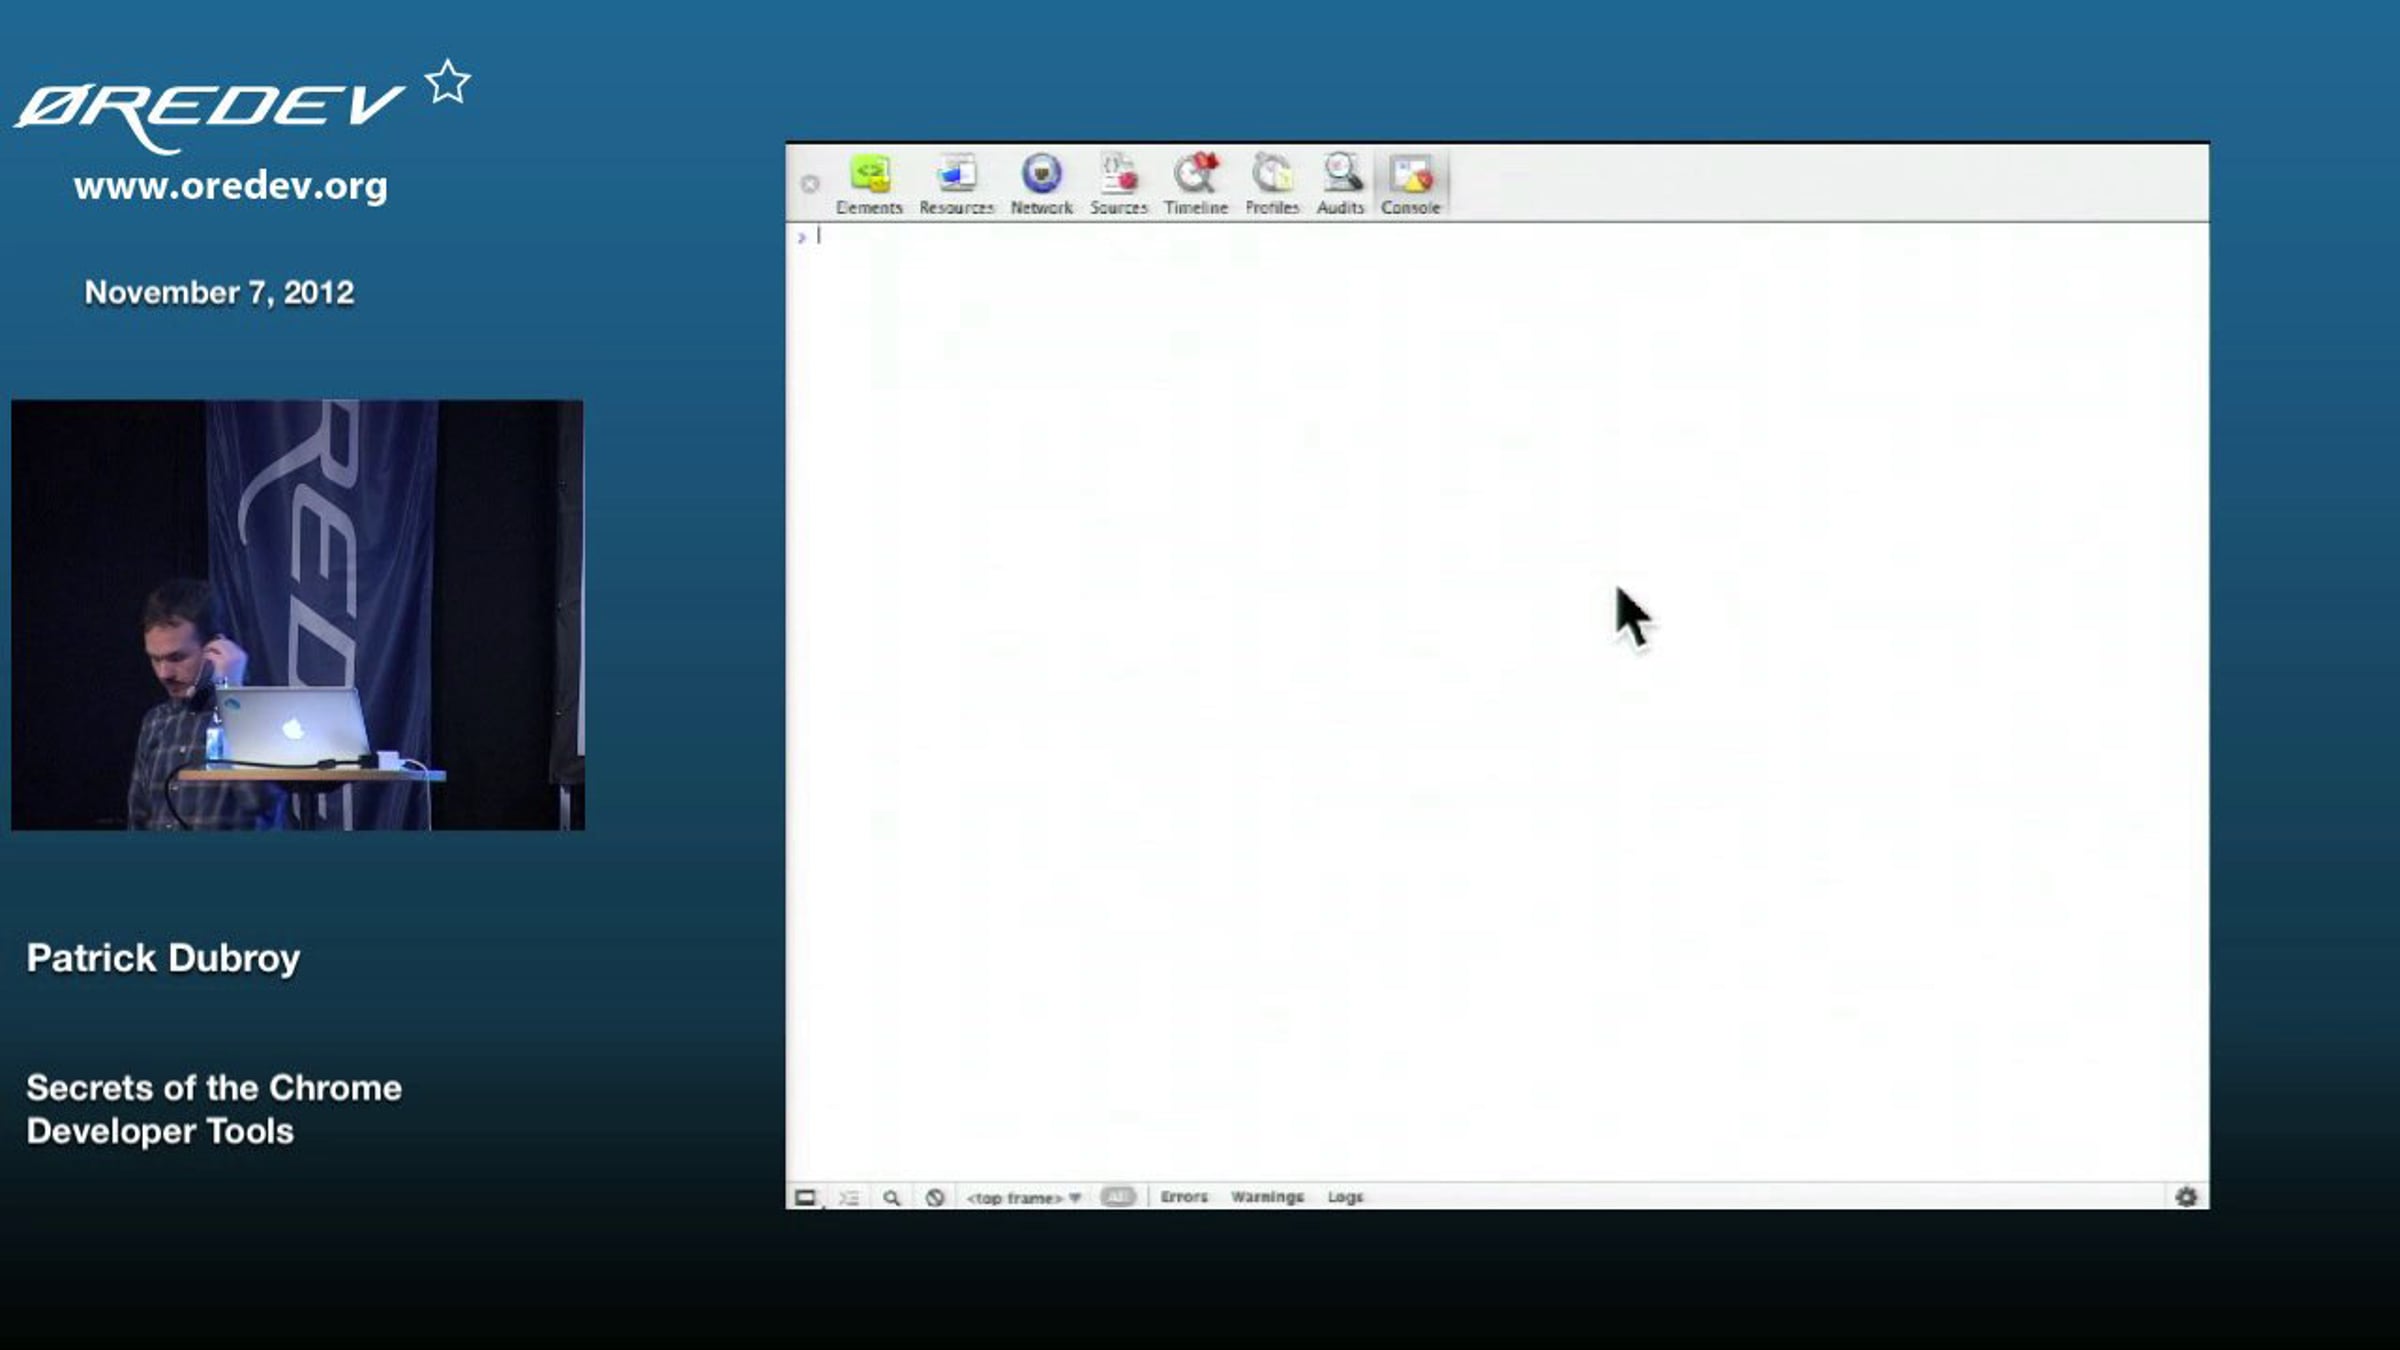
Task: Open the settings gear
Action: coord(2186,1197)
